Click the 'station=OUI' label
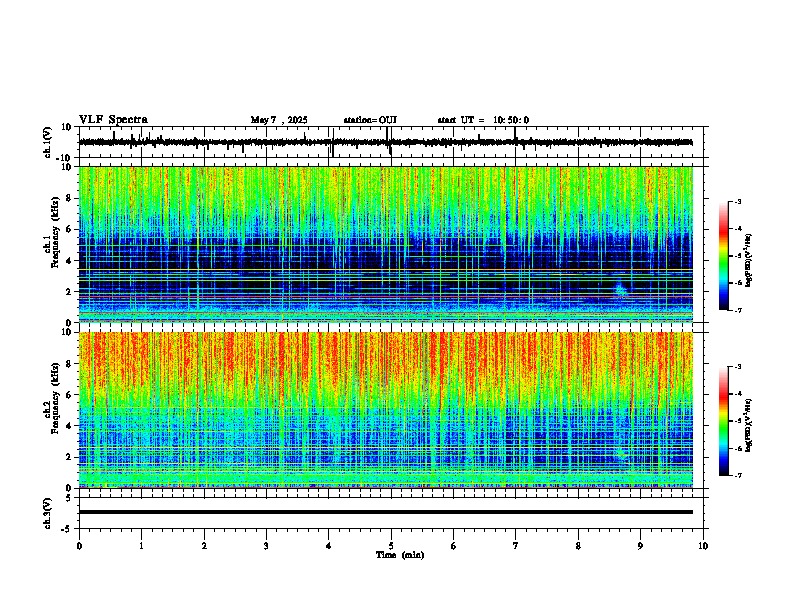792x612 pixels. tap(370, 120)
